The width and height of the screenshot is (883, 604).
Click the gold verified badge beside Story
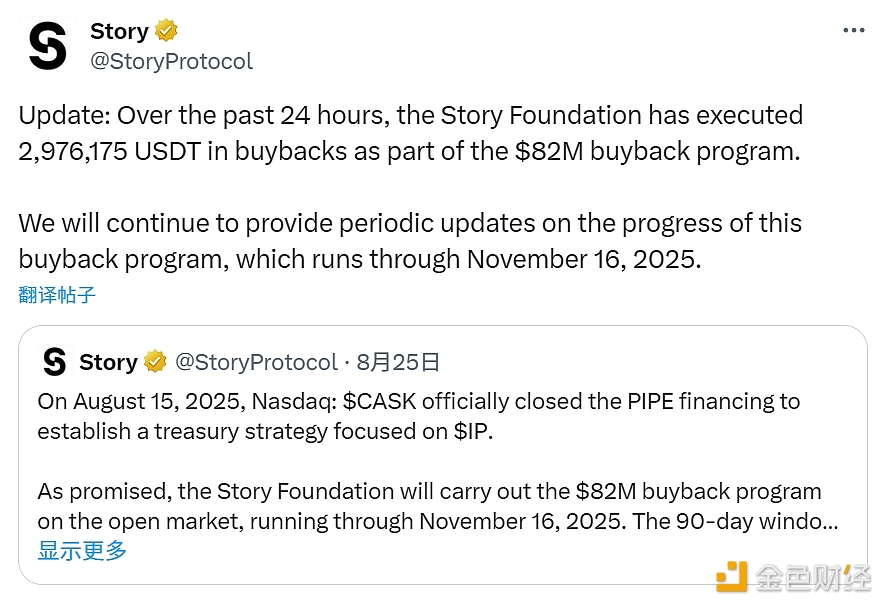(x=166, y=32)
